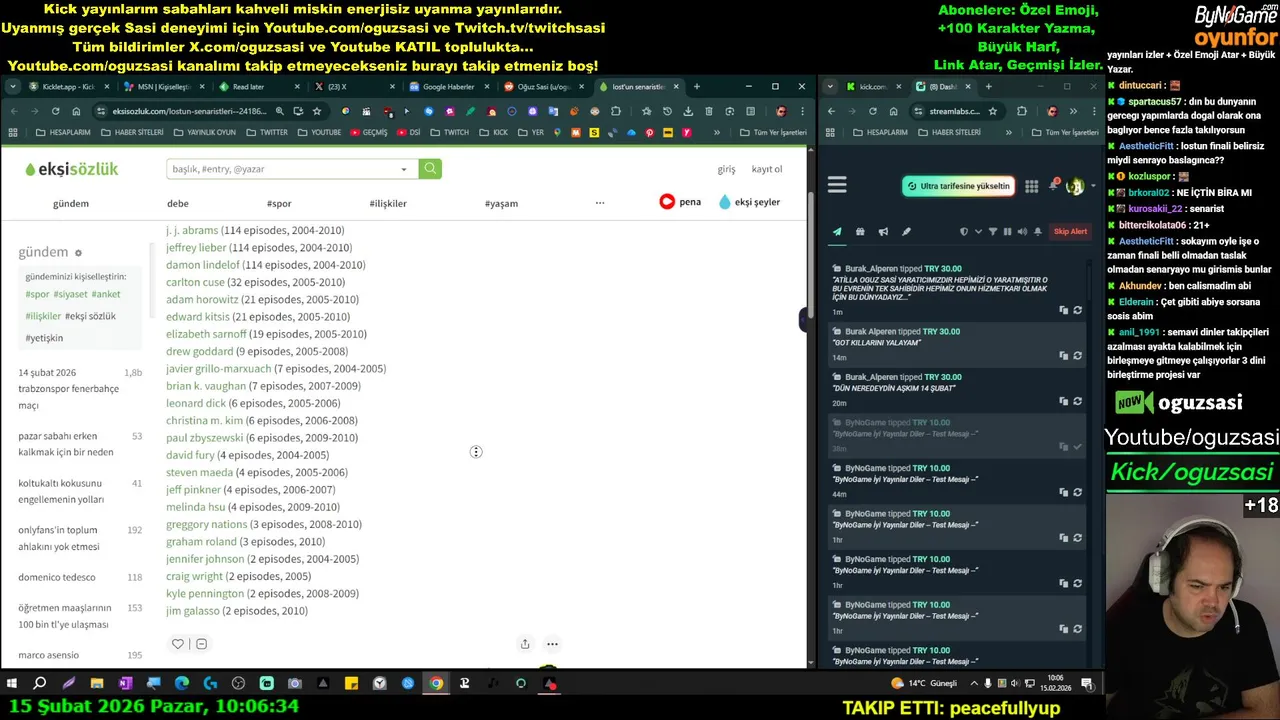
Task: Click the bell icon beside Skip Alert
Action: [x=1038, y=231]
